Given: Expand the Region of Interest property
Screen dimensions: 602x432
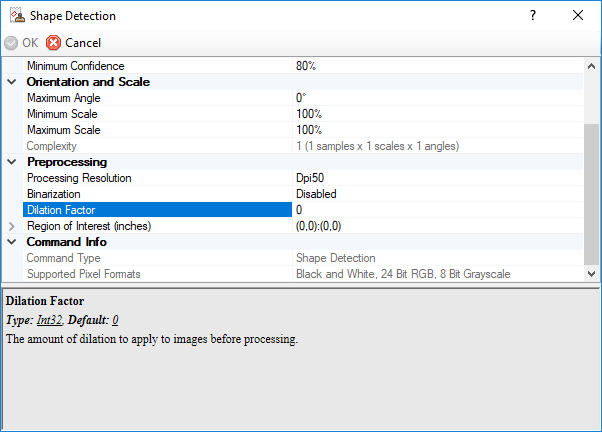Looking at the screenshot, I should coord(12,226).
